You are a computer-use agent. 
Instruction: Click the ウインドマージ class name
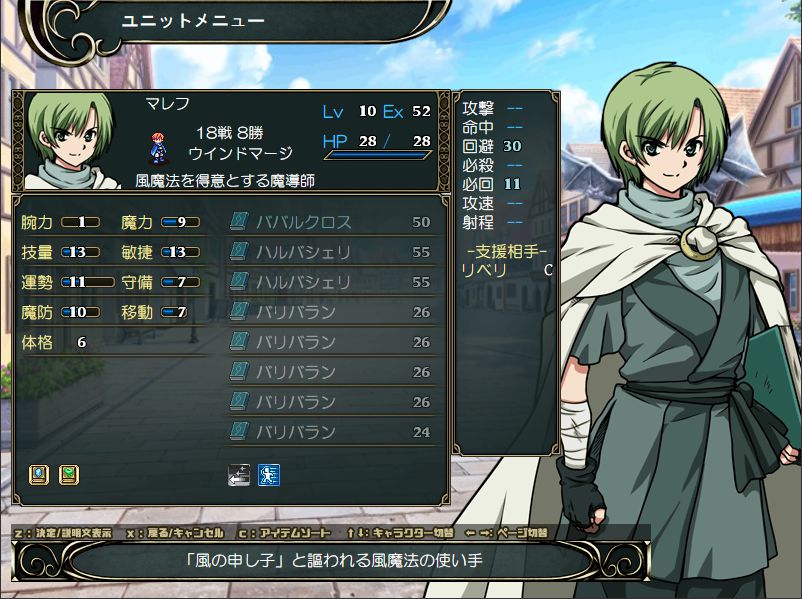pyautogui.click(x=240, y=153)
